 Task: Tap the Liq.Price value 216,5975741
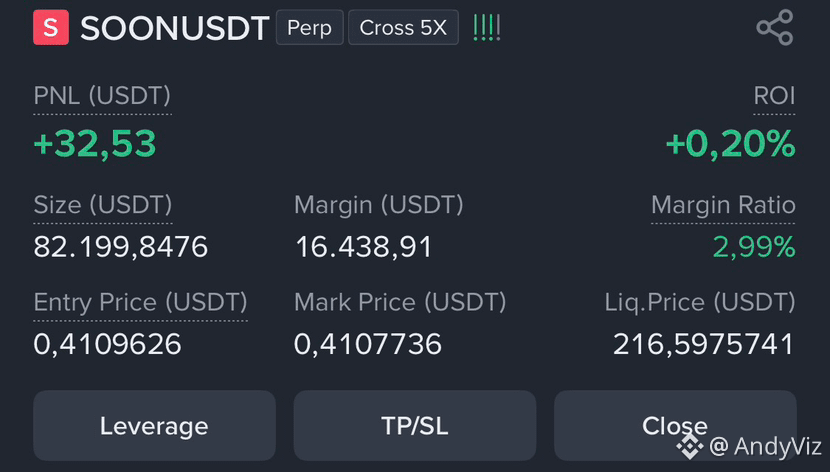click(x=703, y=344)
